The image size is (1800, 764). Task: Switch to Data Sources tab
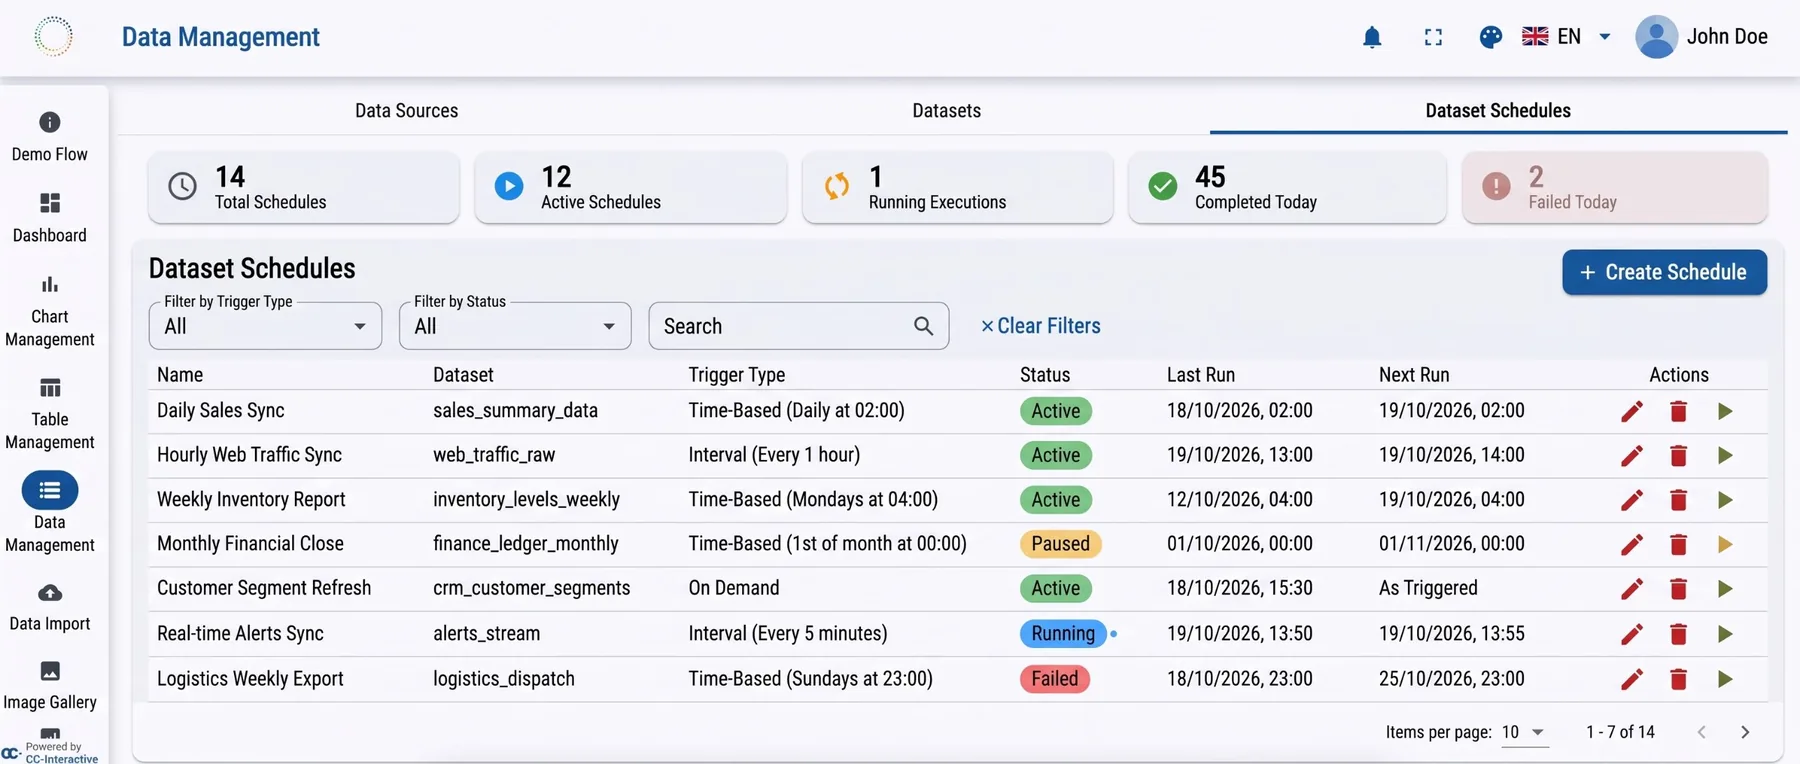[407, 111]
